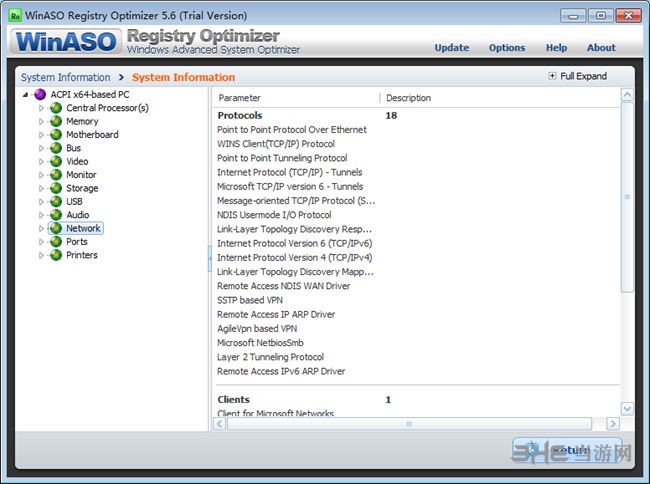Image resolution: width=650 pixels, height=484 pixels.
Task: Select the Audio tree item label
Action: point(78,215)
